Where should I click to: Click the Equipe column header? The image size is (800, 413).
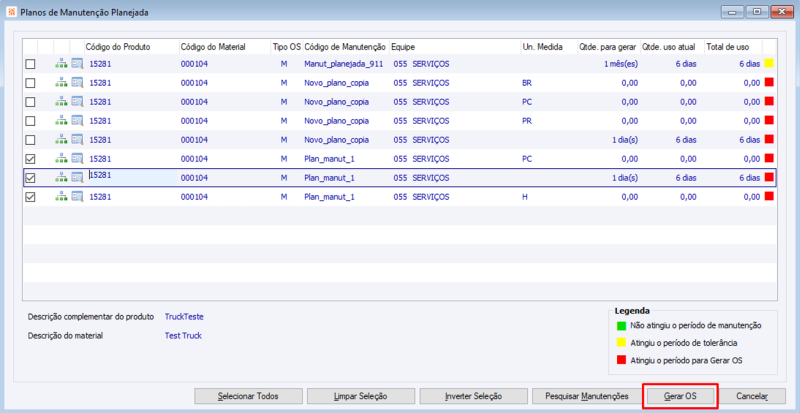(455, 47)
